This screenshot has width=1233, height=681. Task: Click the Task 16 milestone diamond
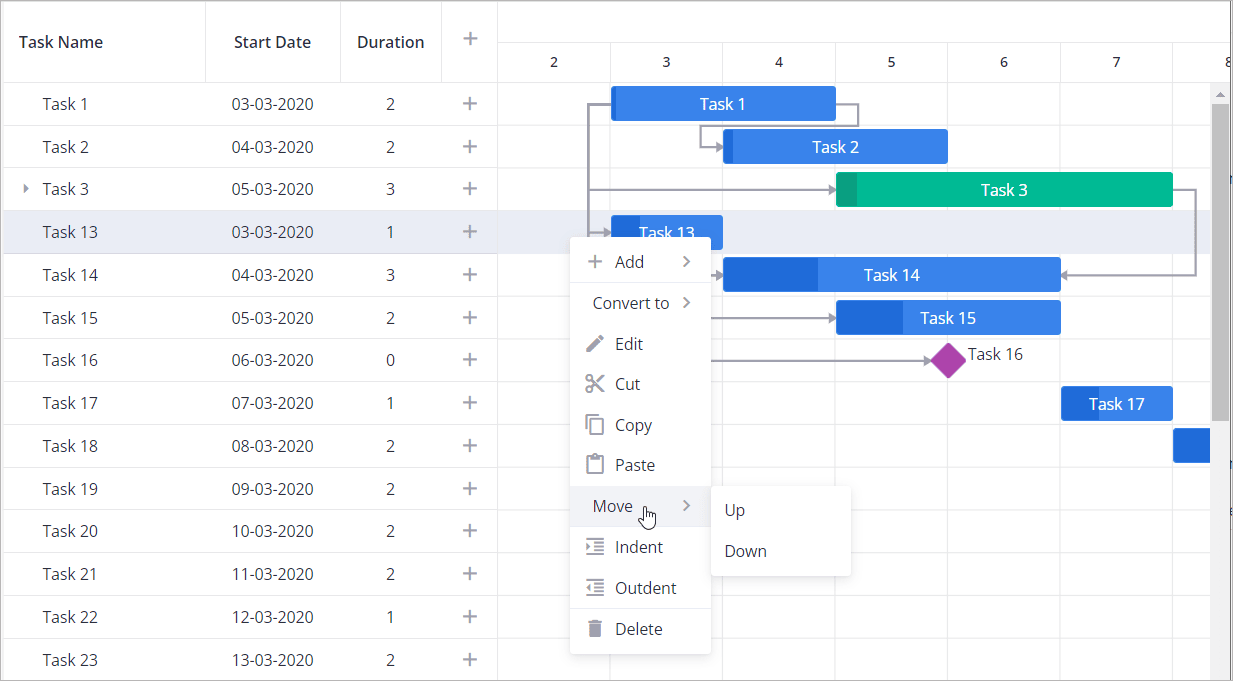coord(948,360)
